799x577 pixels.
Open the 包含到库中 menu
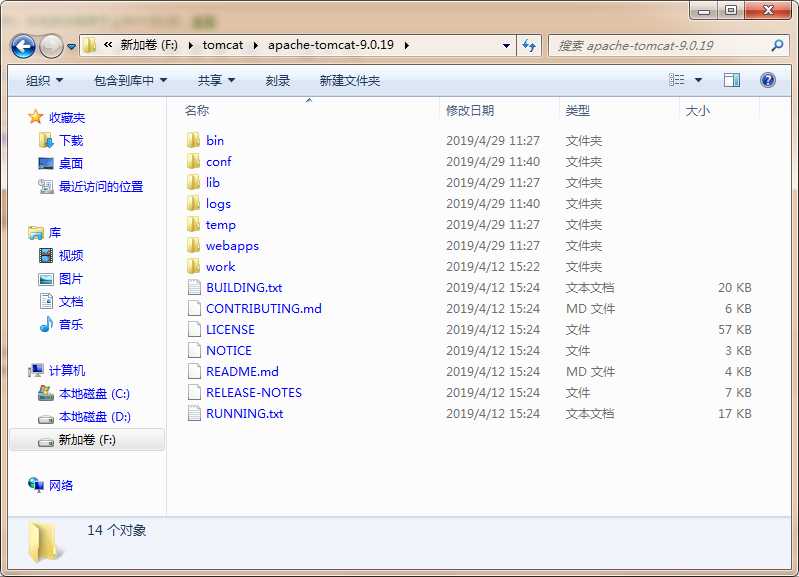(131, 81)
